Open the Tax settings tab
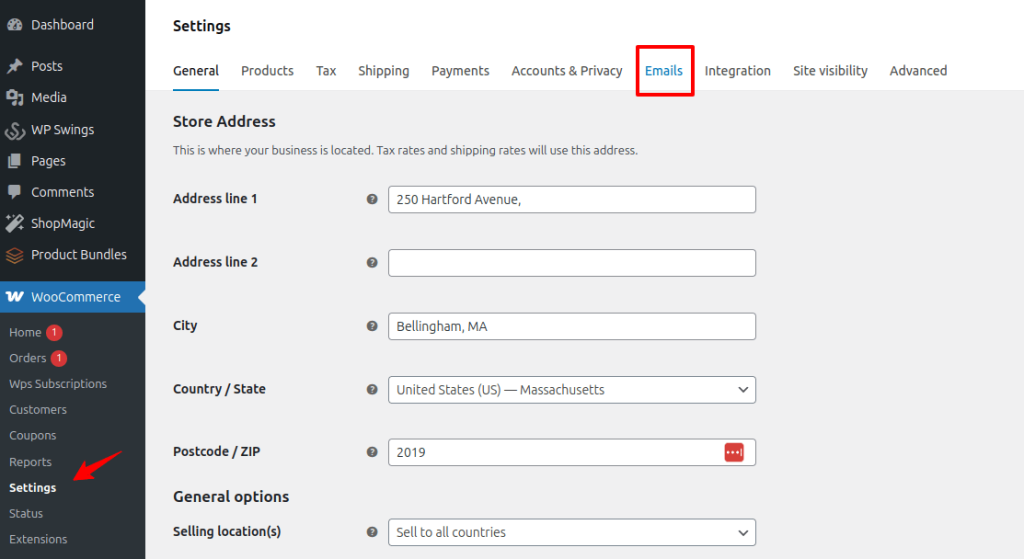Screen dimensions: 1024x559 click(x=326, y=71)
